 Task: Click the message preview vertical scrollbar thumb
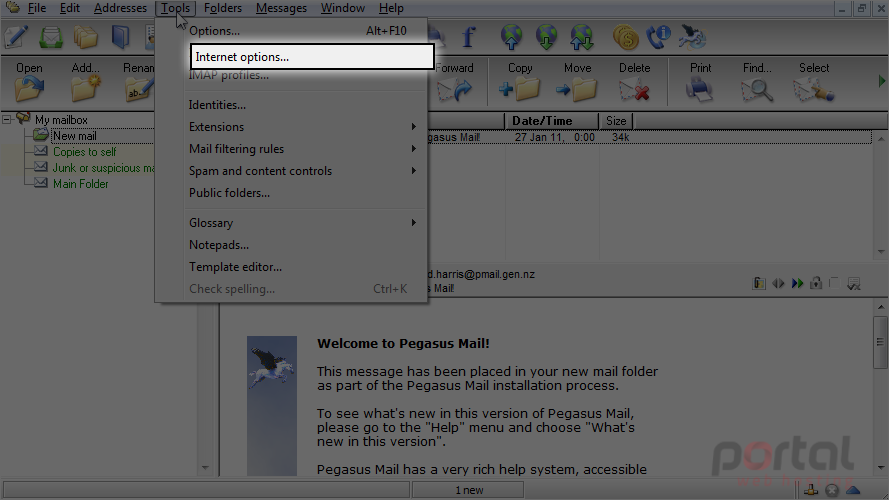click(880, 342)
